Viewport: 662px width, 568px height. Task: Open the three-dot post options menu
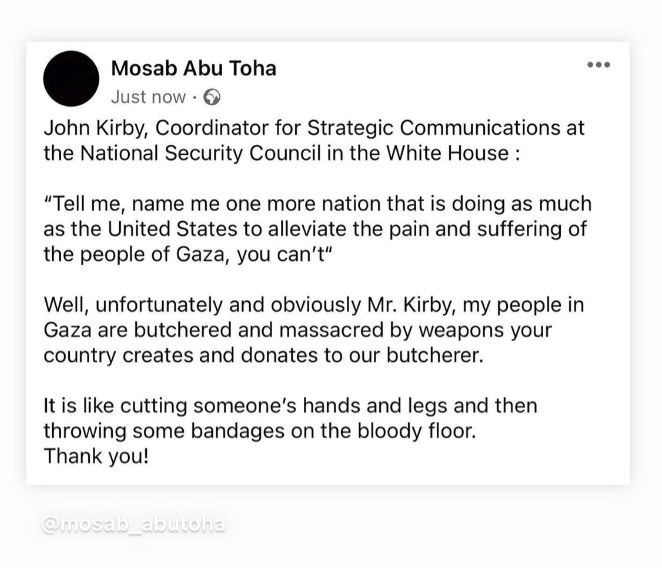click(x=598, y=66)
